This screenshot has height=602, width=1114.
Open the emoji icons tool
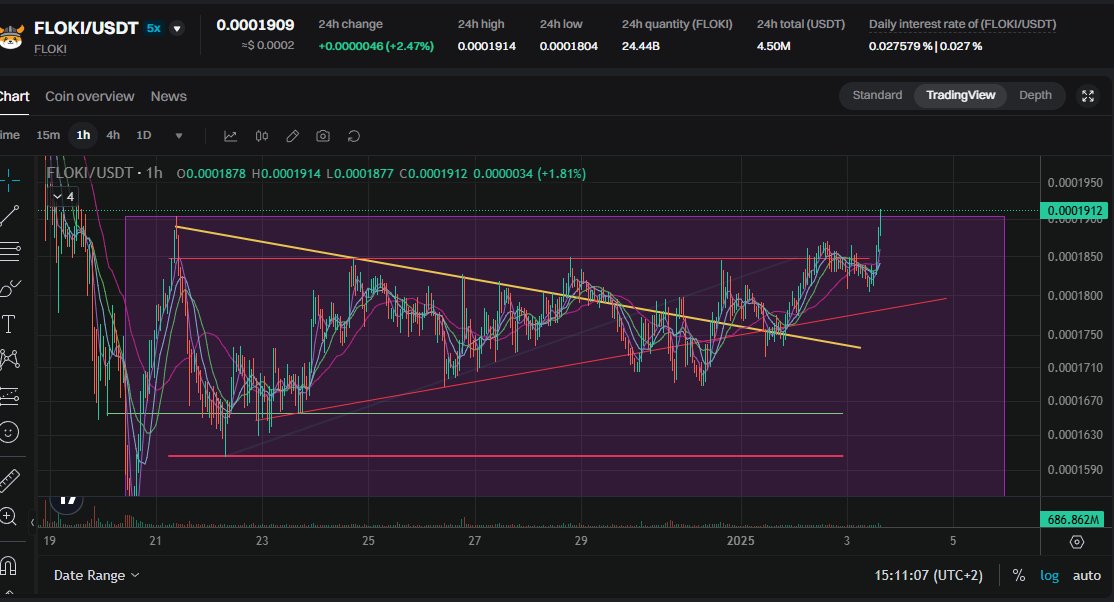point(9,432)
